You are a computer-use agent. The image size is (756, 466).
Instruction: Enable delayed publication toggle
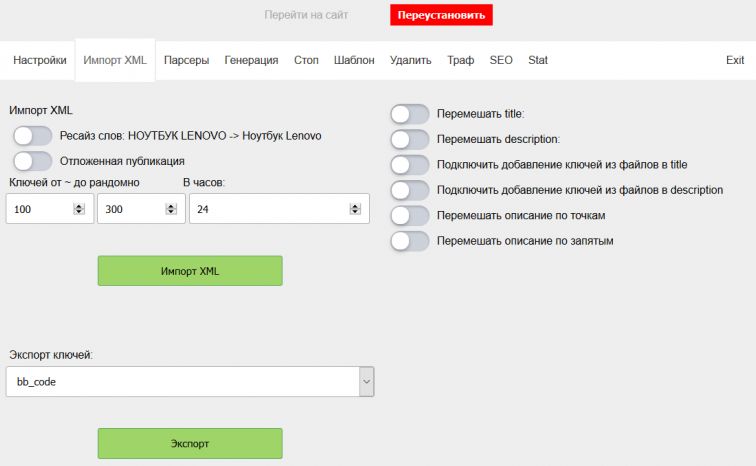point(32,161)
